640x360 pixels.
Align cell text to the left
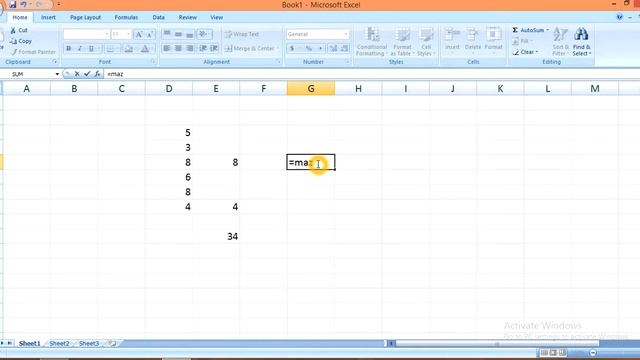pos(167,49)
